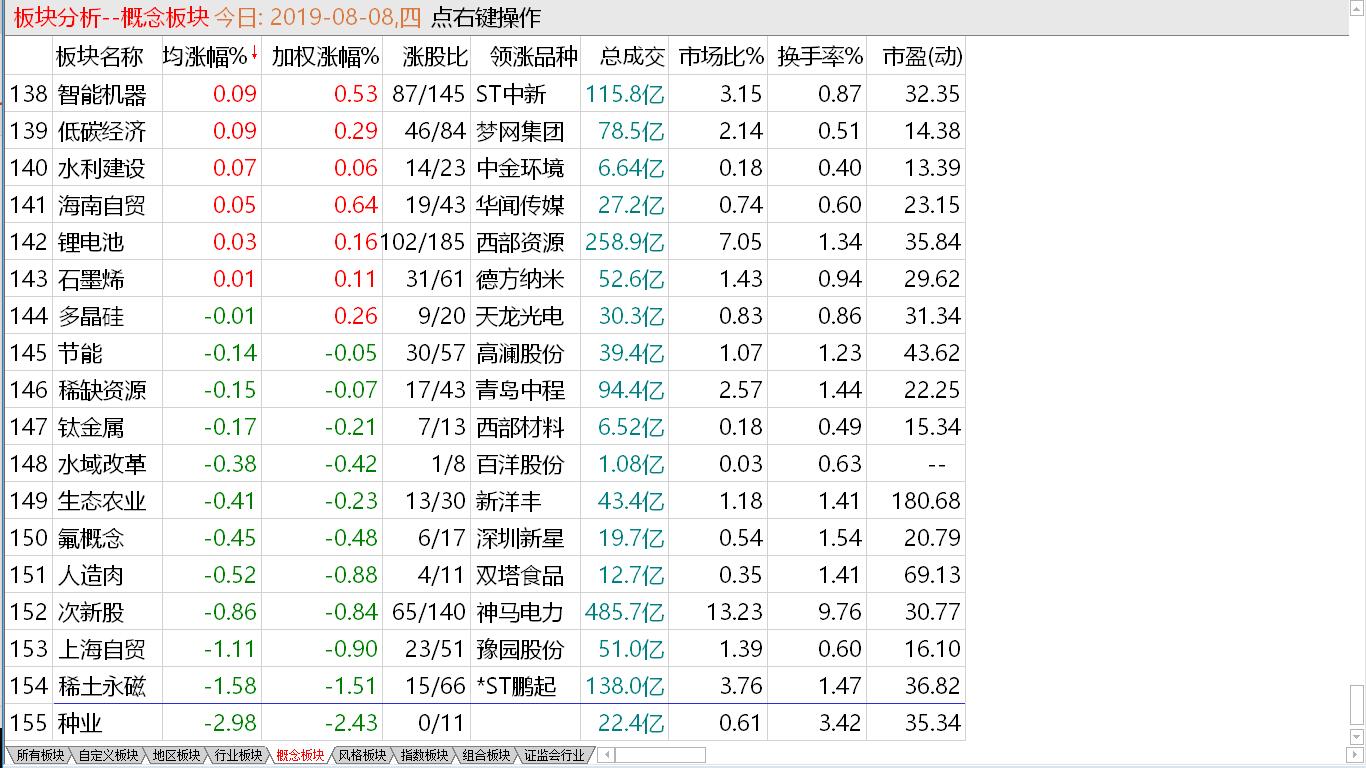Viewport: 1366px width, 768px height.
Task: Click leading stock 深圳新星
Action: 520,538
